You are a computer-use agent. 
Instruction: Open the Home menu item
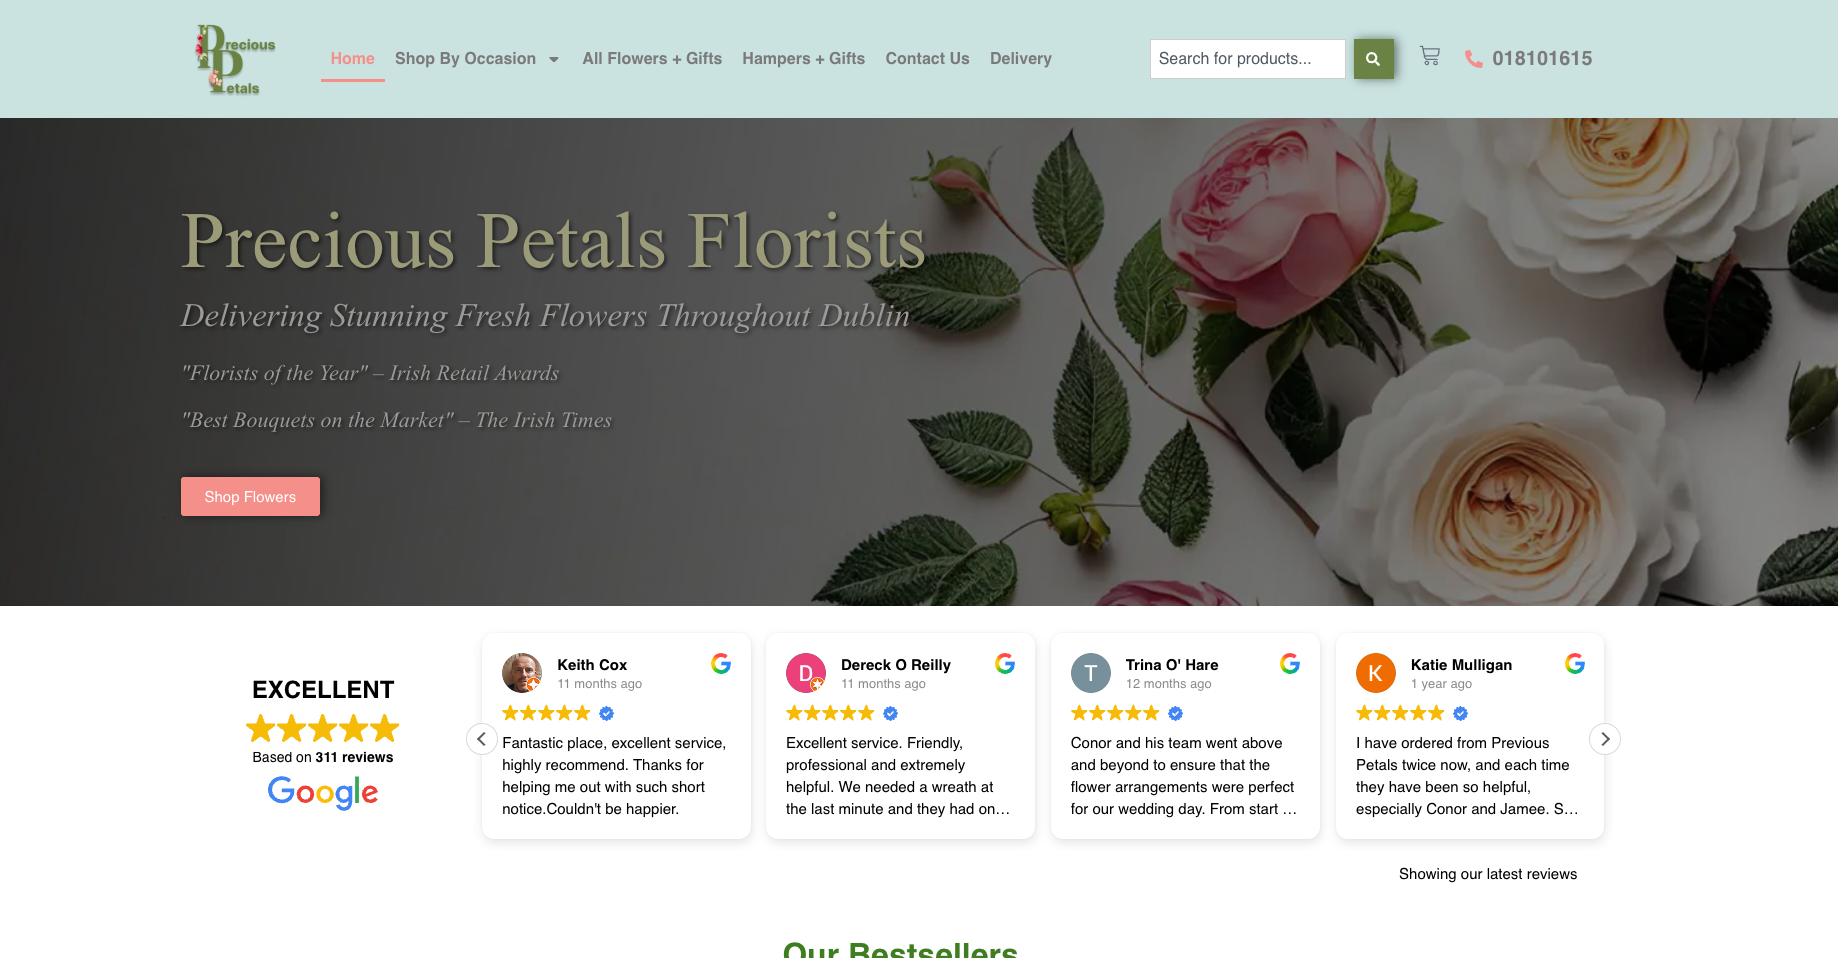coord(353,59)
